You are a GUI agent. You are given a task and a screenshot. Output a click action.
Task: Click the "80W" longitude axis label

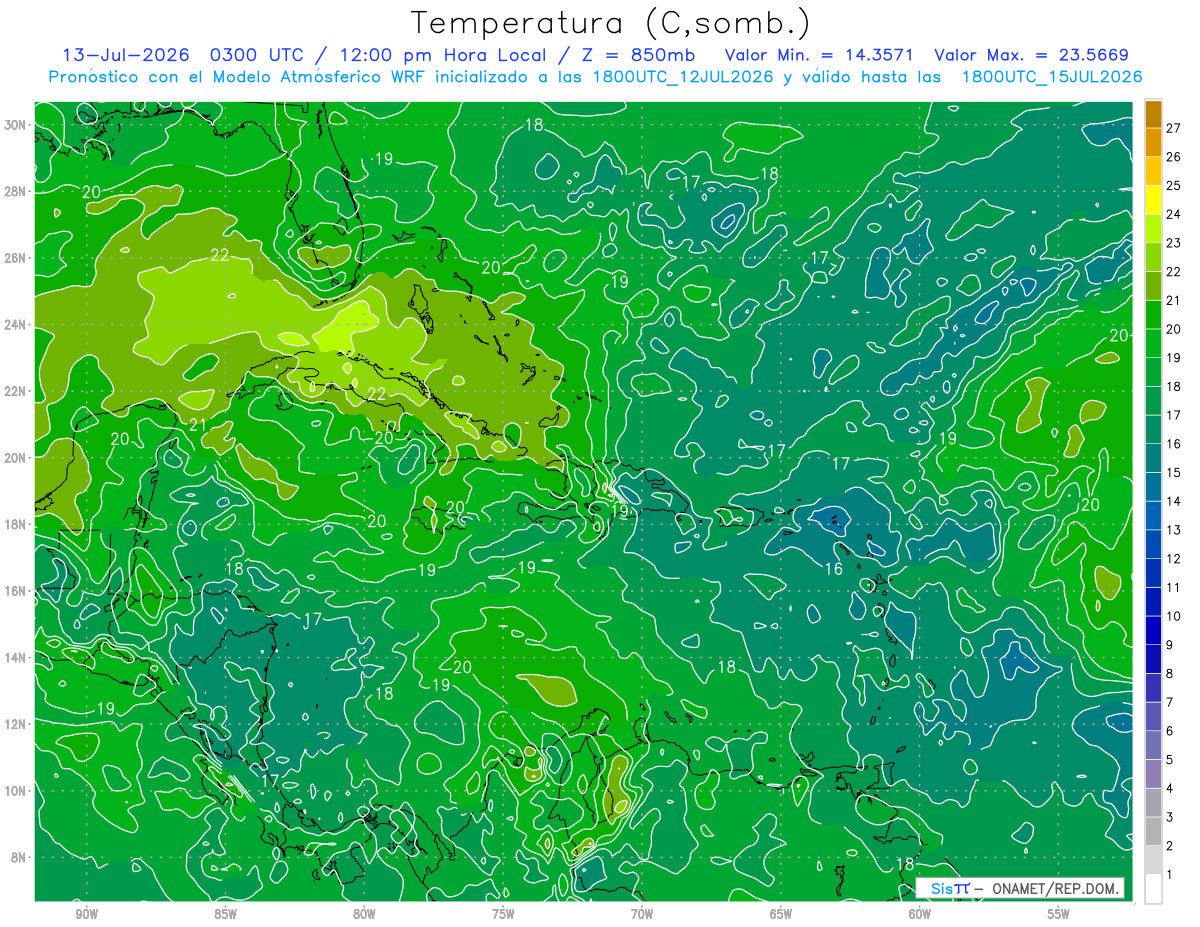pyautogui.click(x=364, y=914)
